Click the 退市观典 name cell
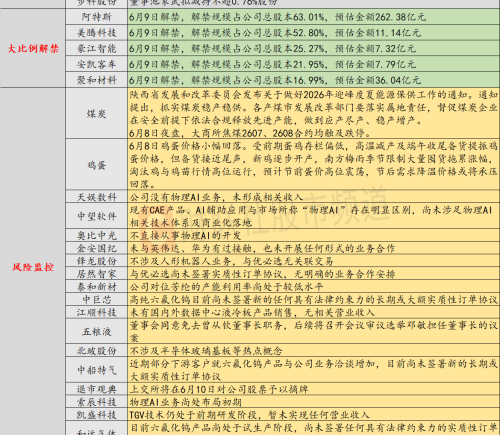Image resolution: width=500 pixels, height=435 pixels. click(96, 389)
